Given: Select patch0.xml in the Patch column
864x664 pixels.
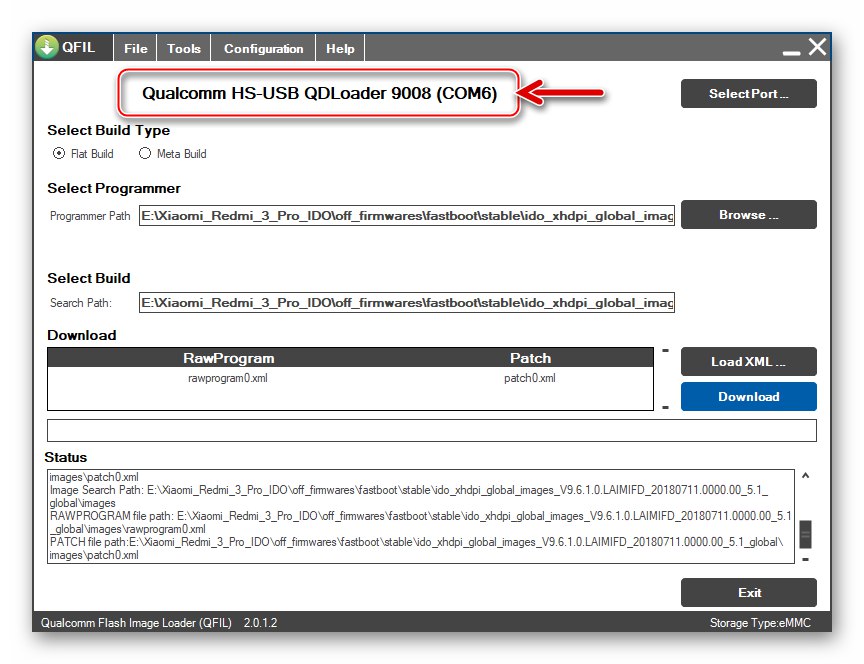Looking at the screenshot, I should [x=530, y=378].
